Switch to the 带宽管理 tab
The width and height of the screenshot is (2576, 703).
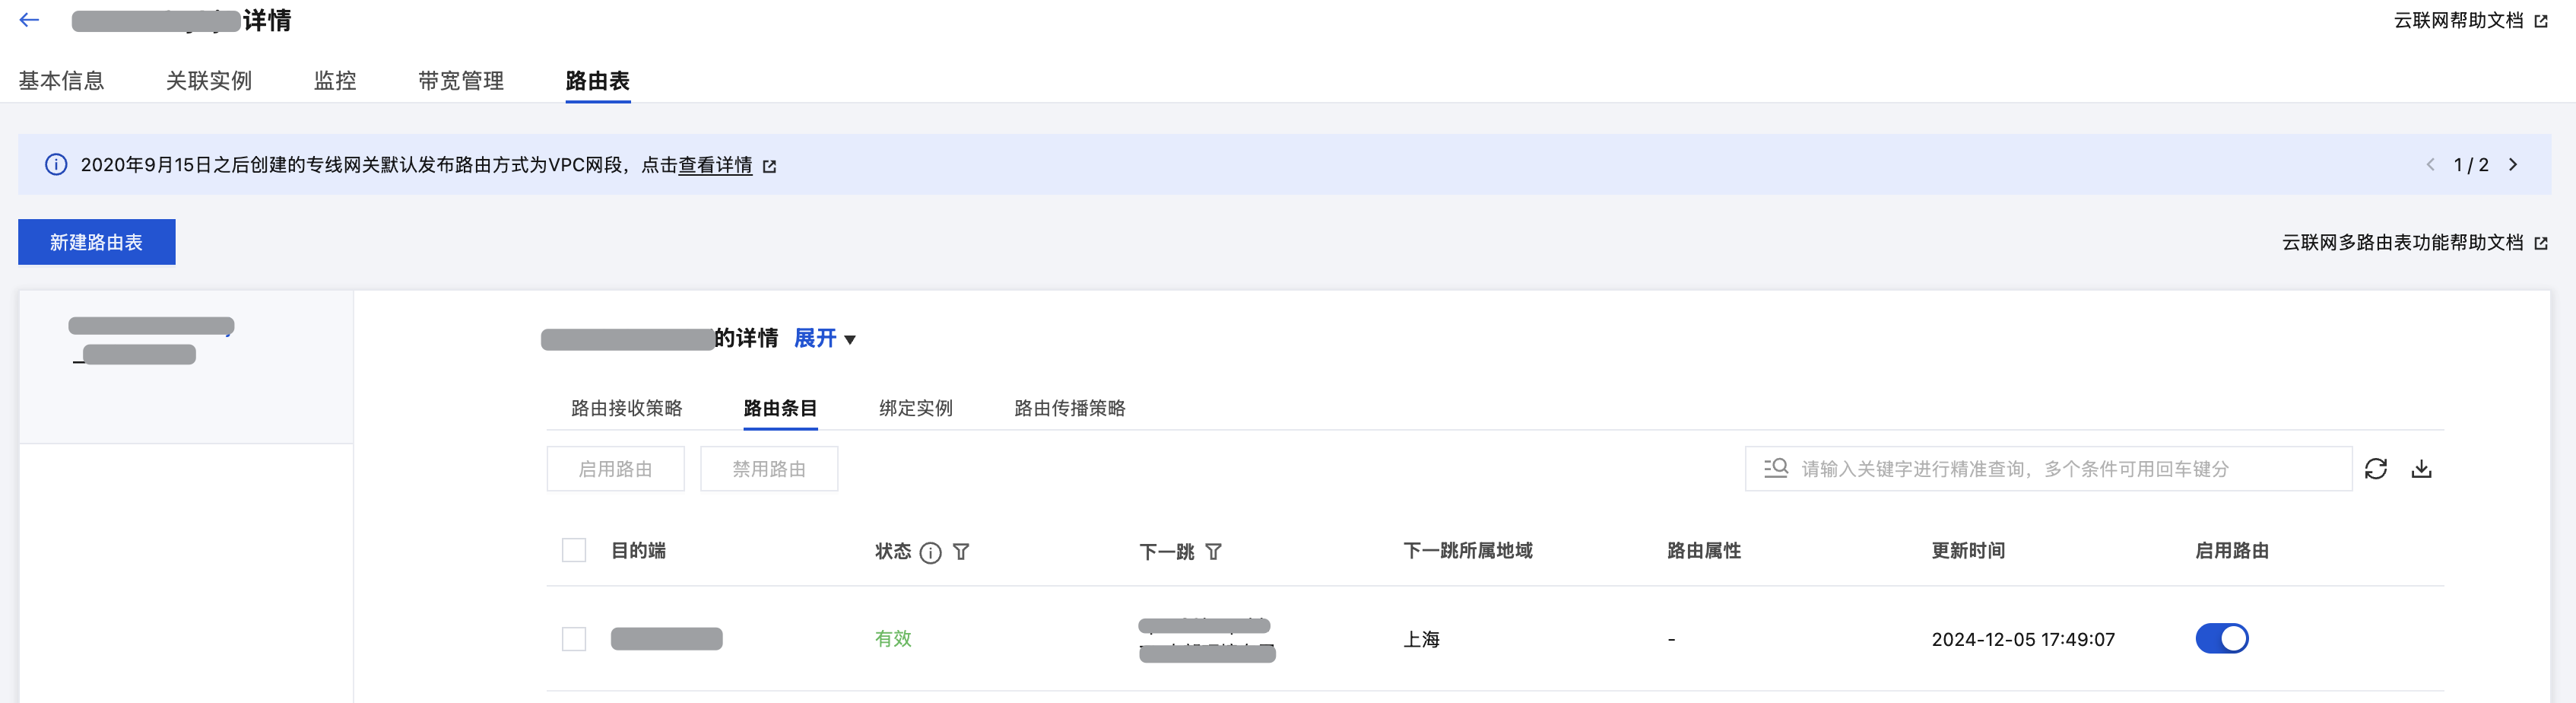(x=461, y=81)
